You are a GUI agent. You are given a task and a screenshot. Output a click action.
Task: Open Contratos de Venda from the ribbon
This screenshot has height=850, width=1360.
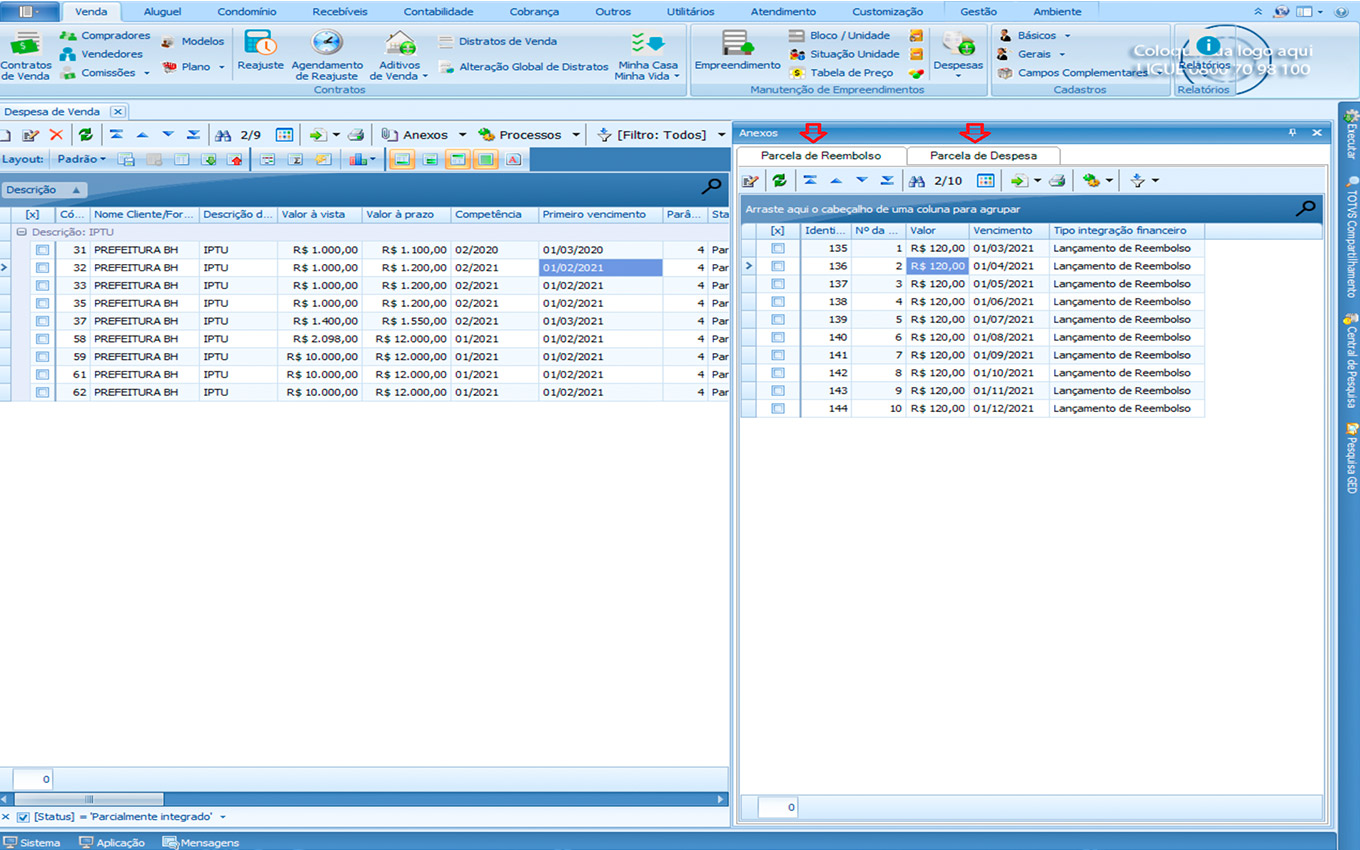pyautogui.click(x=26, y=55)
